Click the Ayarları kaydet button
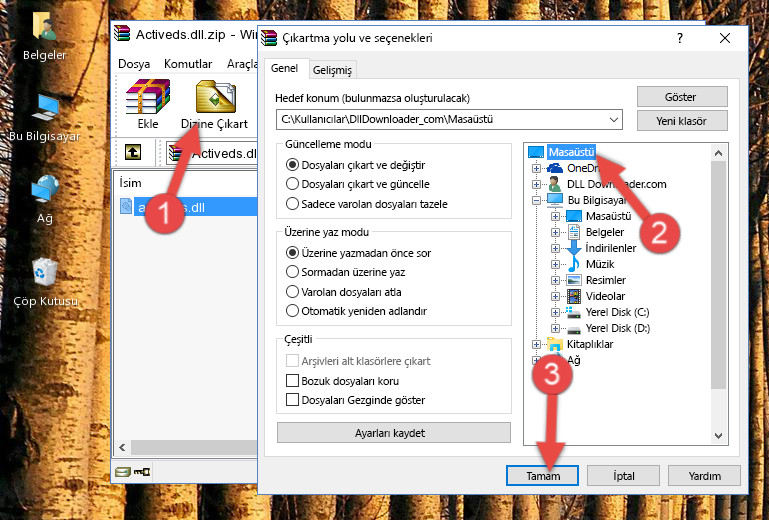The height and width of the screenshot is (520, 769). pyautogui.click(x=394, y=433)
